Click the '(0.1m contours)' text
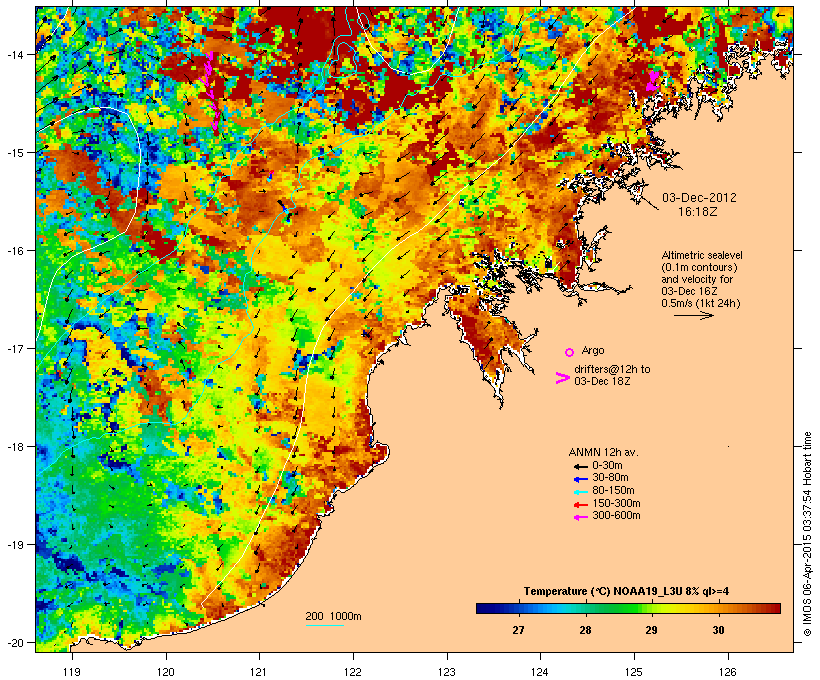Viewport: 820px width, 680px height. [x=699, y=267]
